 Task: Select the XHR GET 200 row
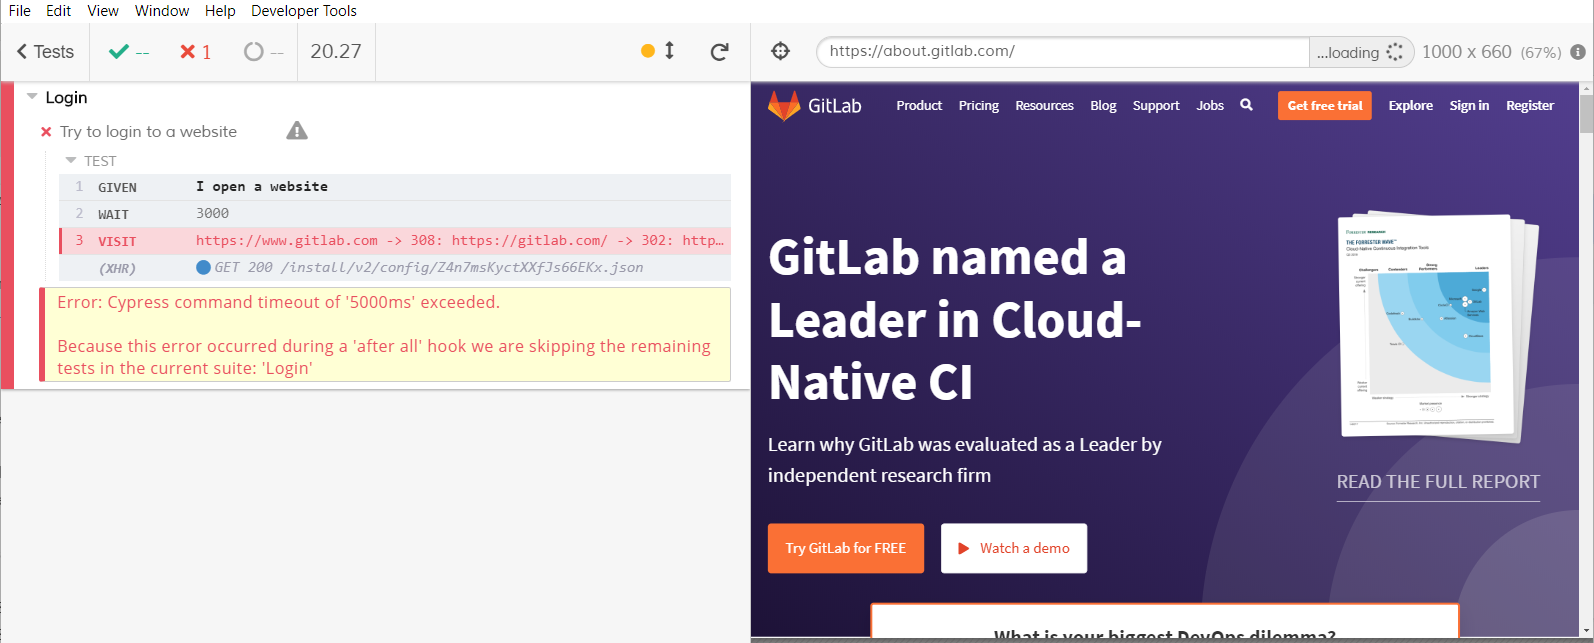pos(394,268)
